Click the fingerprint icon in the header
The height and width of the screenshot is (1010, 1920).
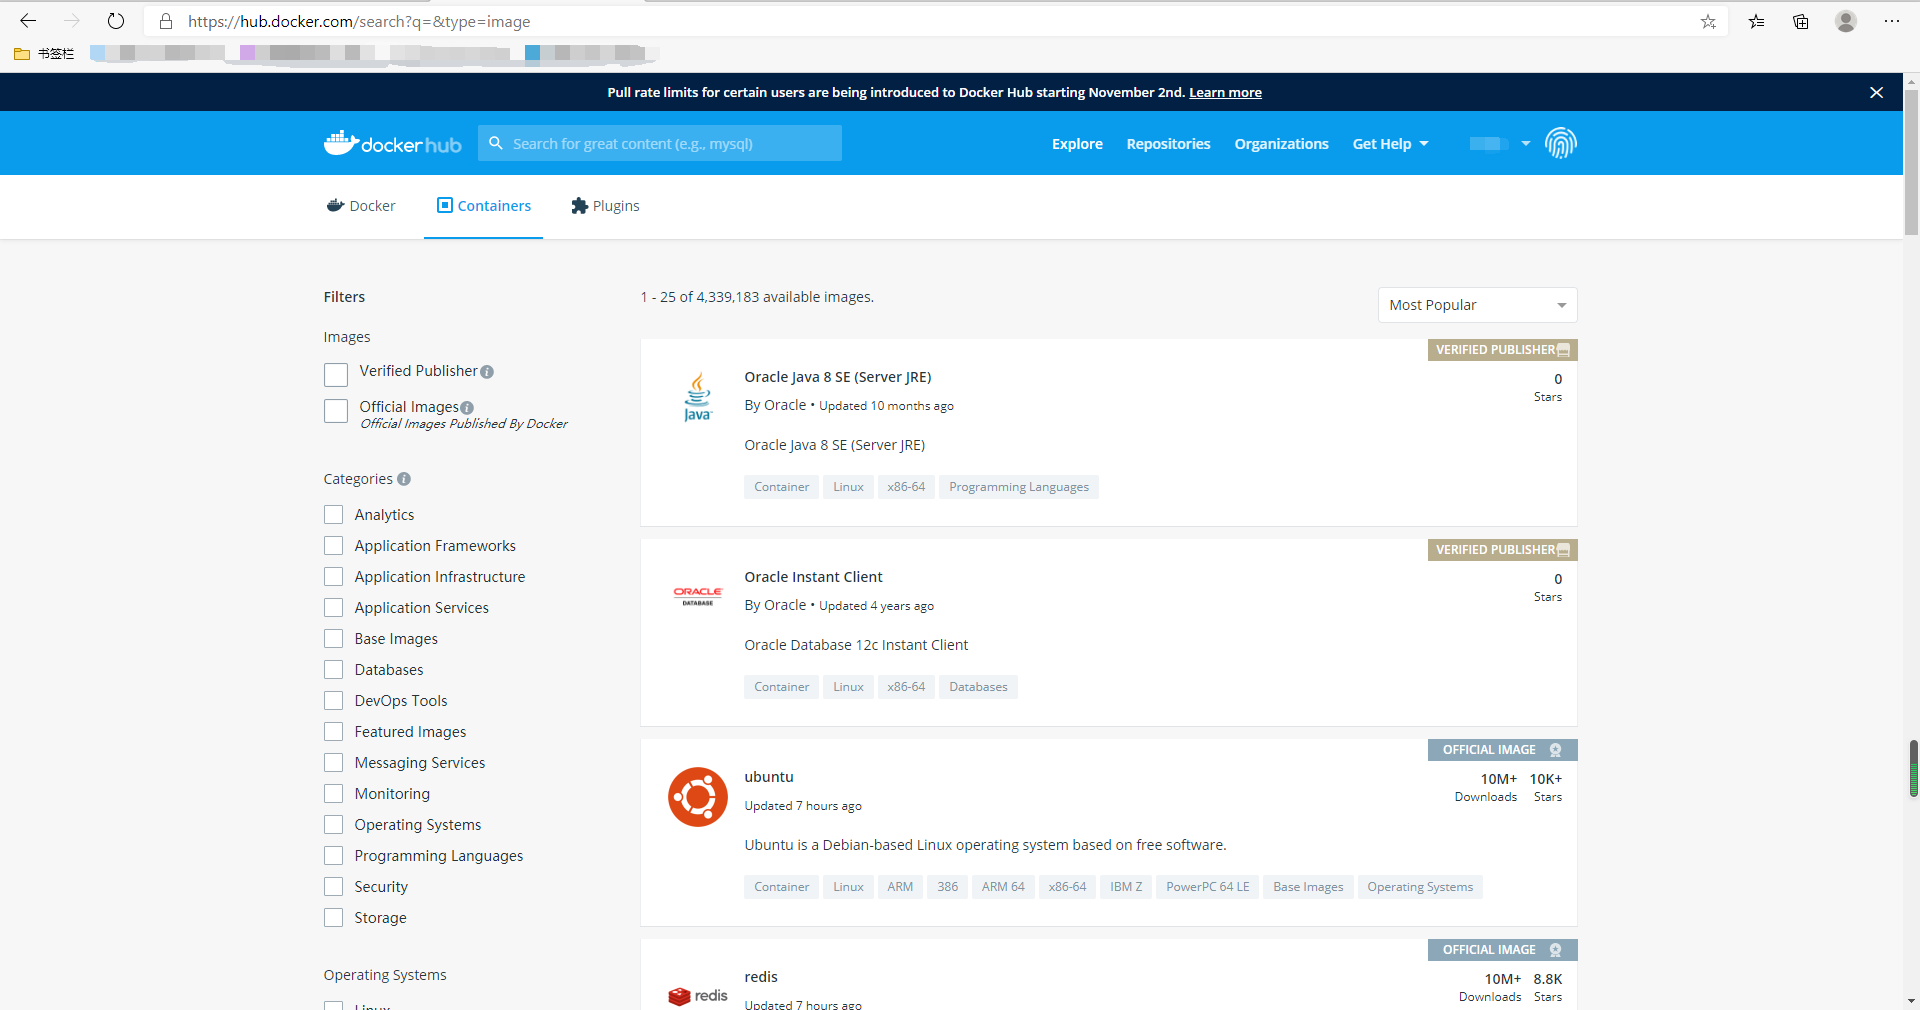coord(1561,143)
